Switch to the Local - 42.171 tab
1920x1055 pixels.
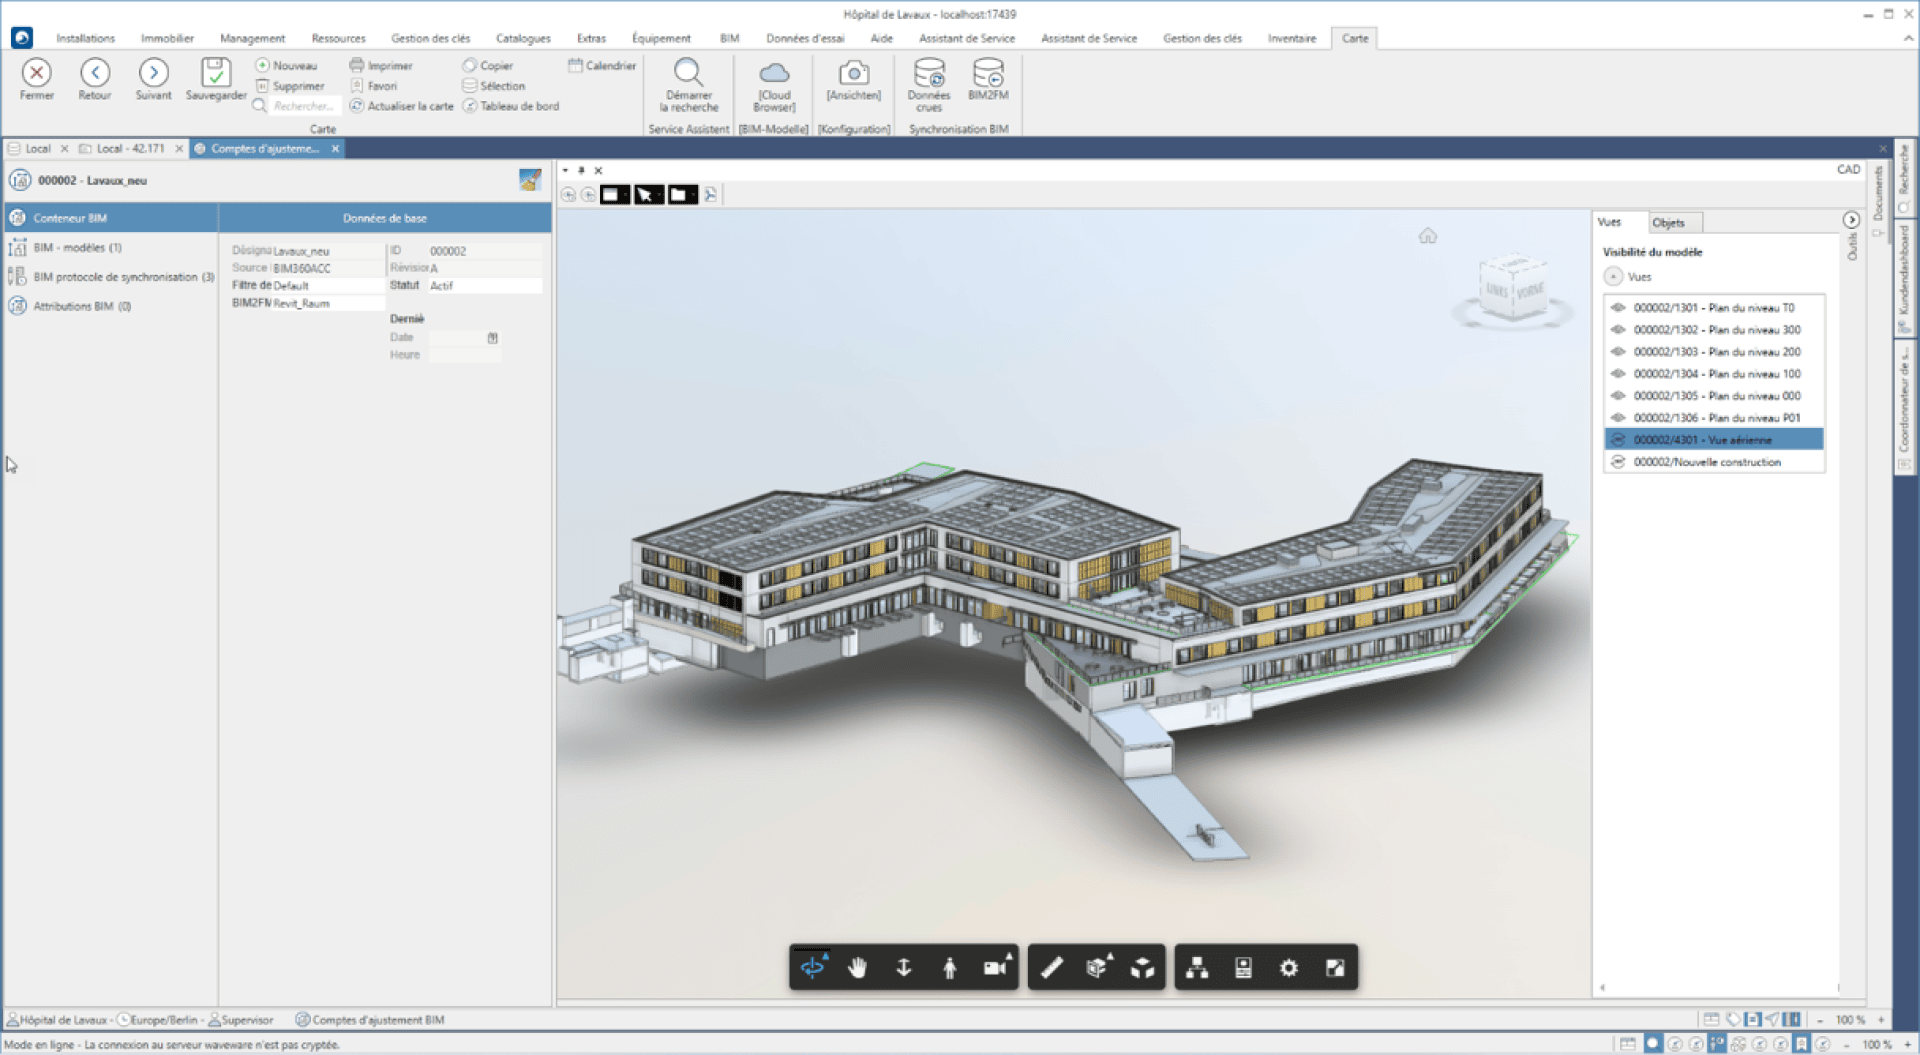pyautogui.click(x=131, y=149)
